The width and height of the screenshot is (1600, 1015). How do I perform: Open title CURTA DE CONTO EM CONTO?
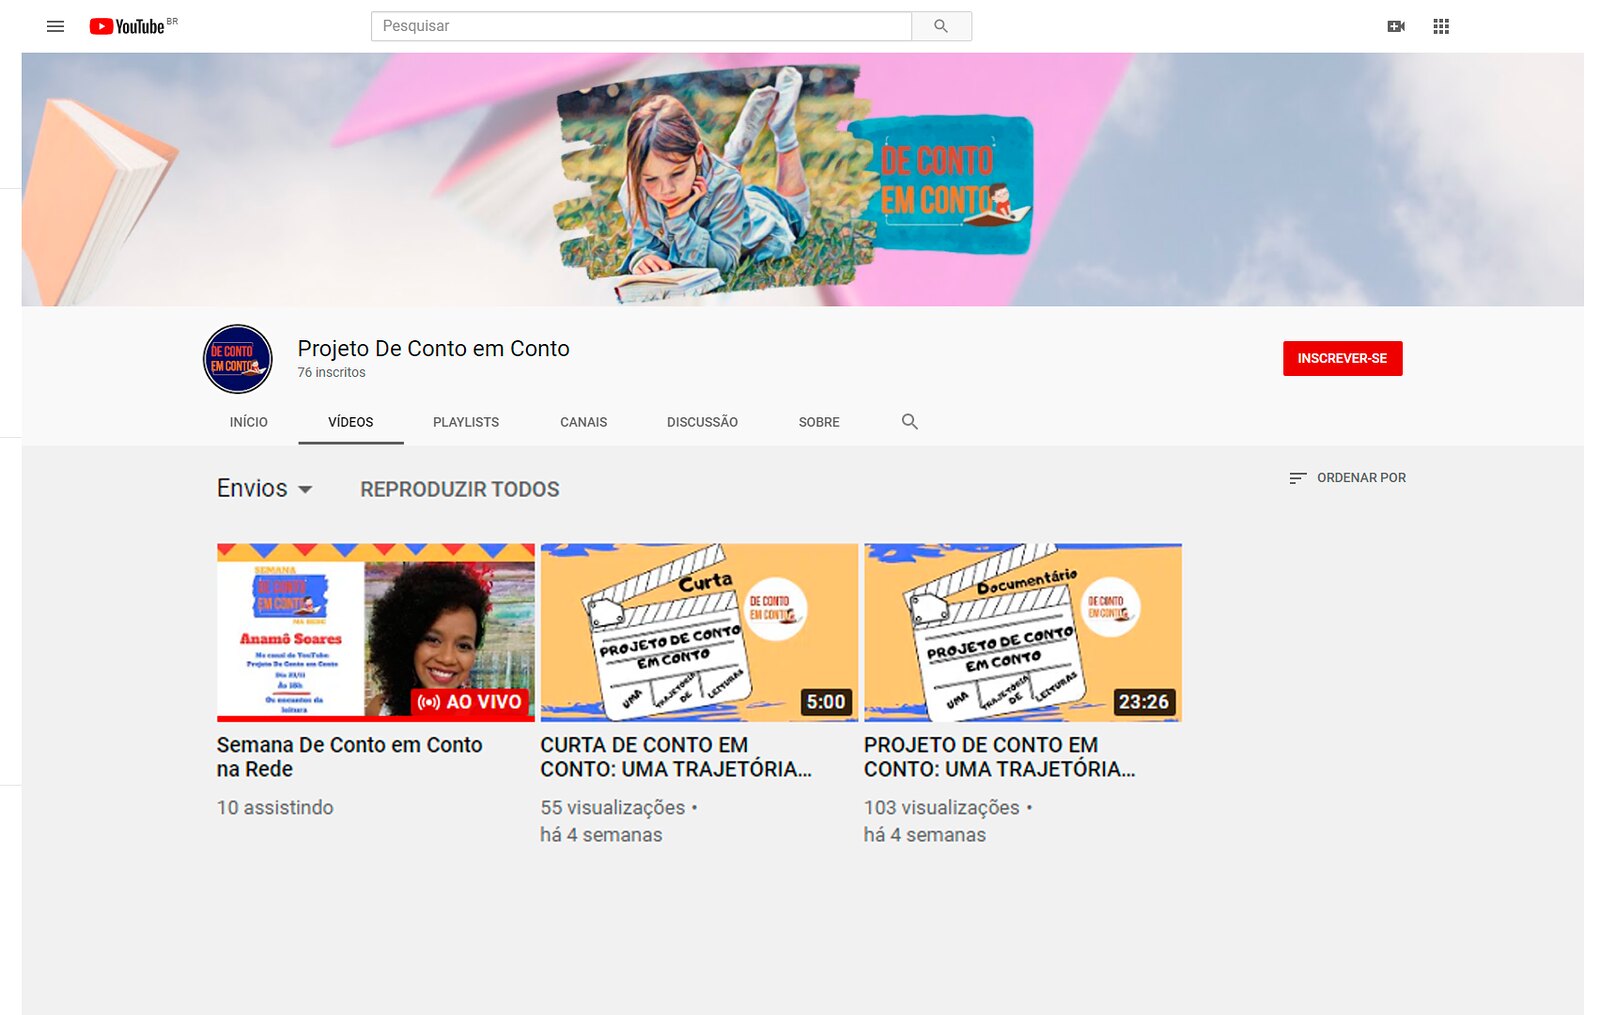676,757
